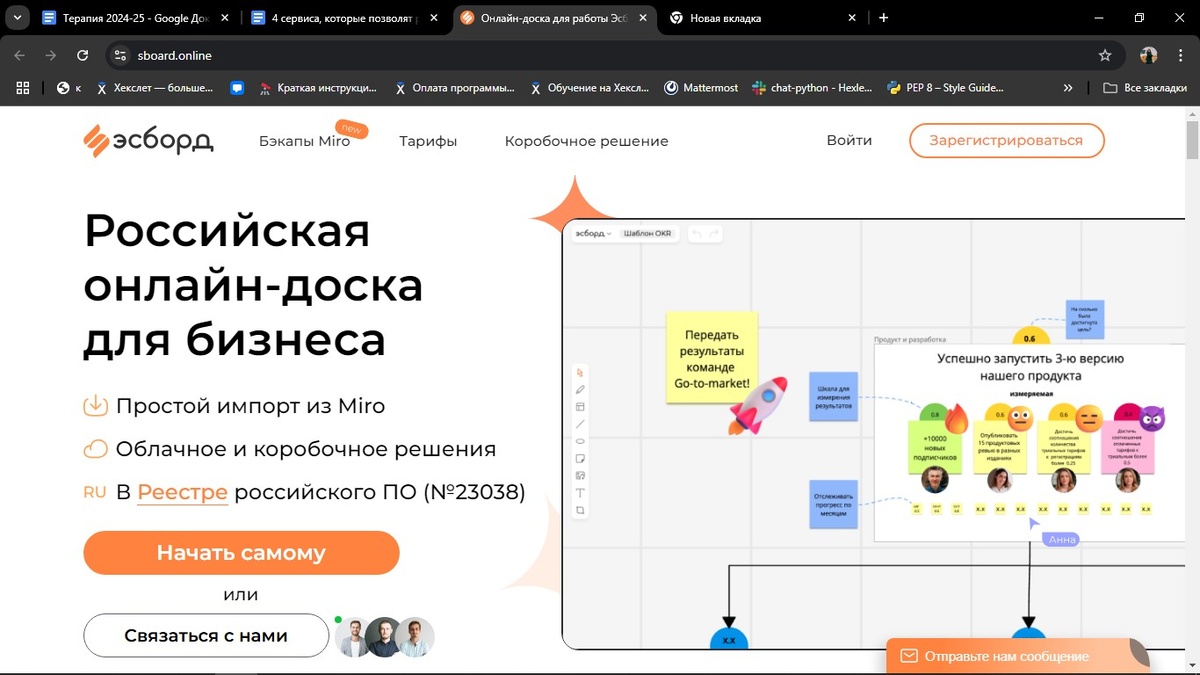Viewport: 1200px width, 675px height.
Task: Select the text tool in board toolbar
Action: point(580,493)
